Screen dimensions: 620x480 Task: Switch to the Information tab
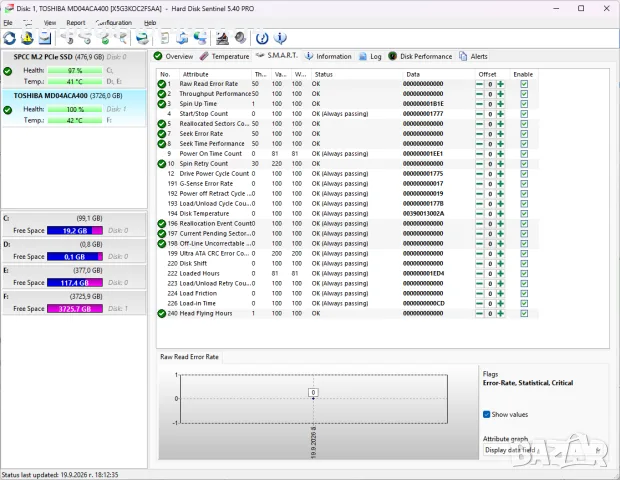point(328,57)
